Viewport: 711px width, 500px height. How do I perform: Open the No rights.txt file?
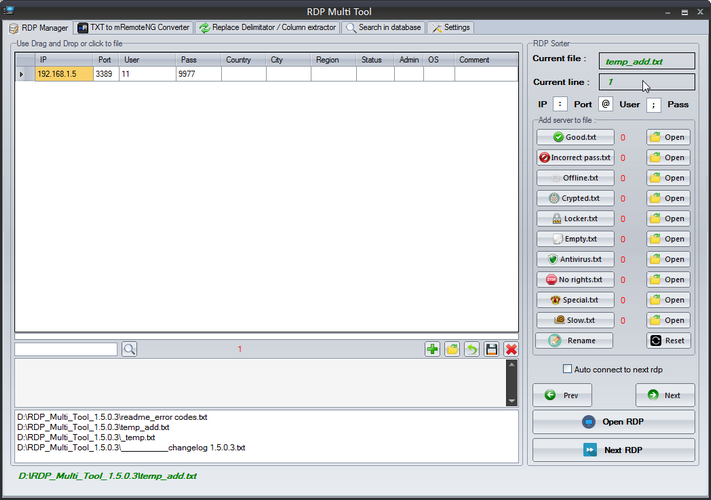point(668,280)
